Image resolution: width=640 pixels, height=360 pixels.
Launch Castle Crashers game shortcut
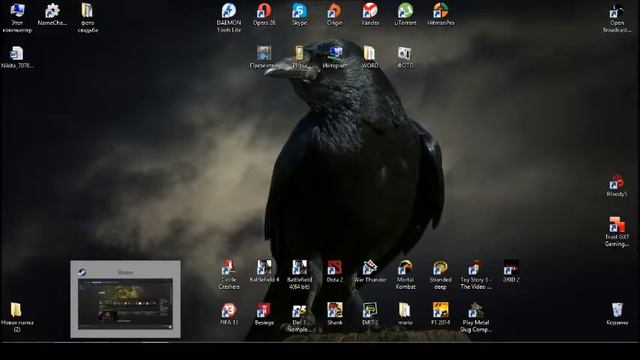[x=229, y=274]
